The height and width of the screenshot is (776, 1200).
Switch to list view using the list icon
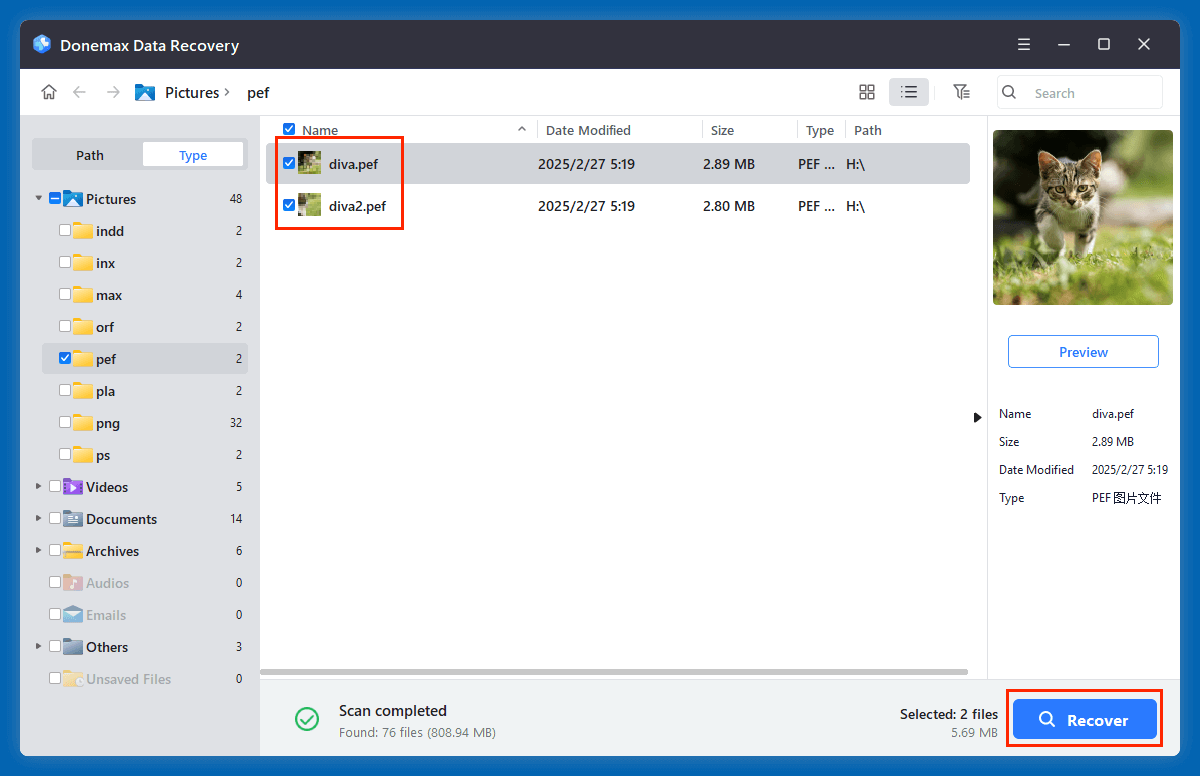click(908, 91)
